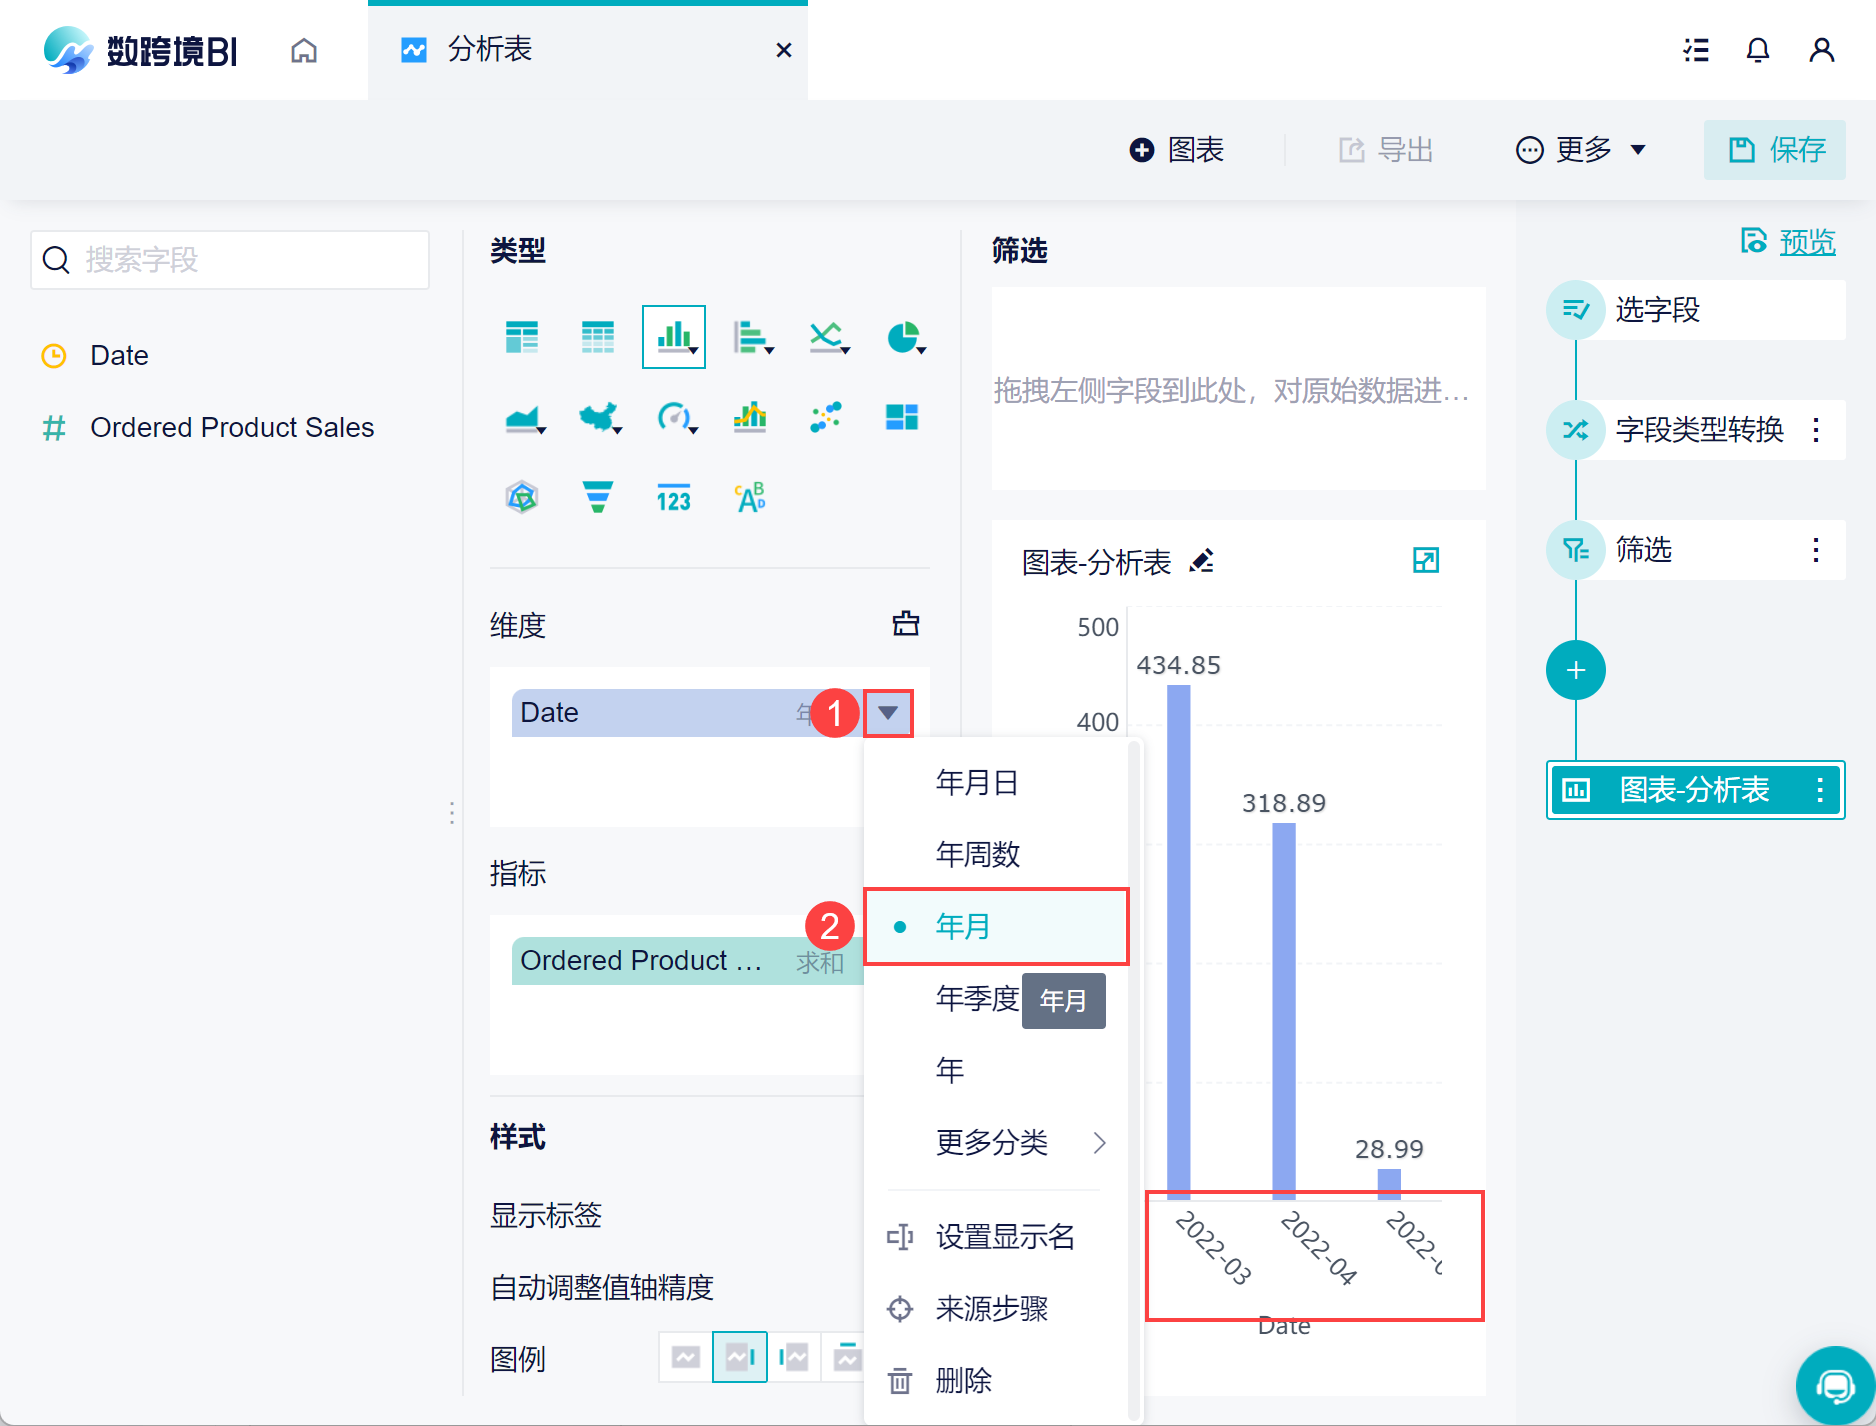Select the 选字段 step
The image size is (1876, 1426).
click(1697, 310)
